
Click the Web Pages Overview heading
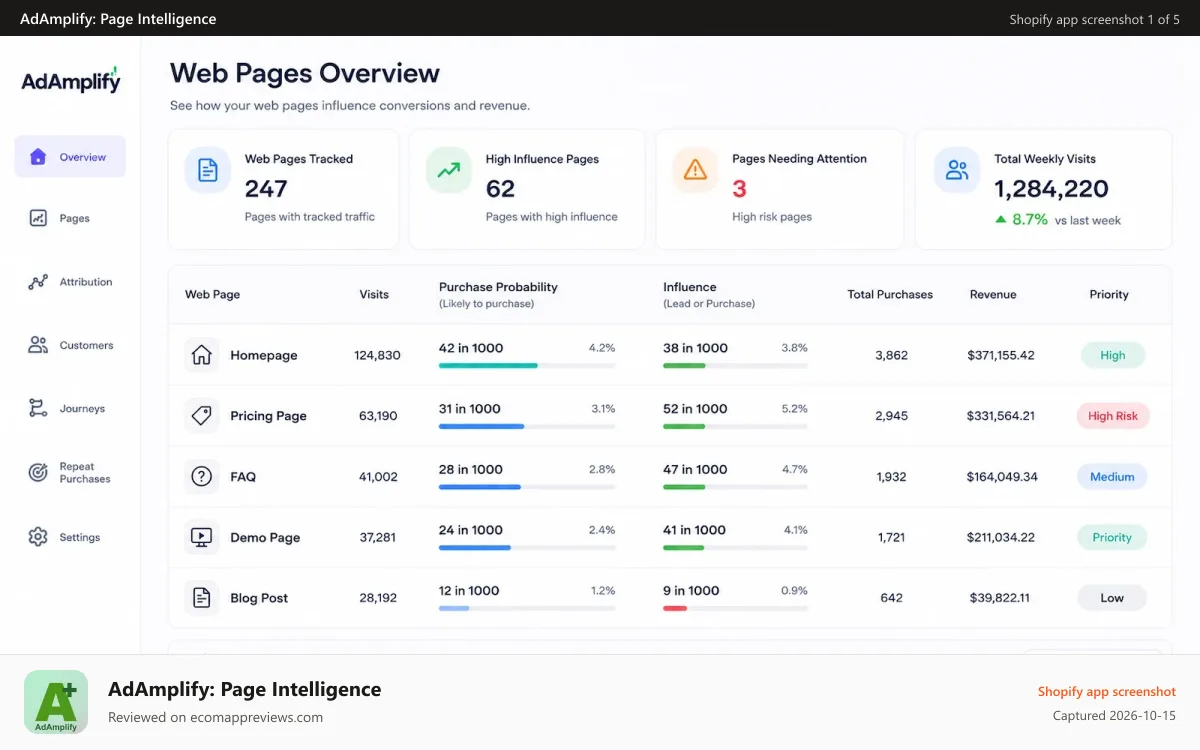pos(305,73)
